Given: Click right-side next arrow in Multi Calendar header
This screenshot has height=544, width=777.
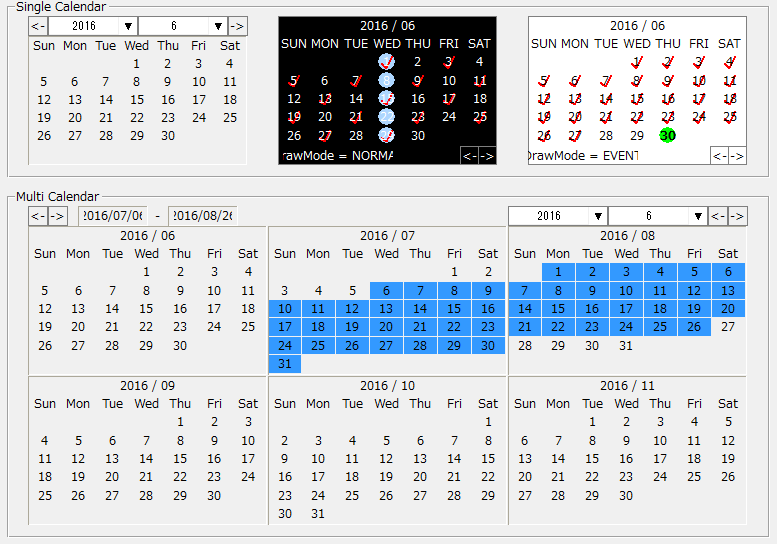Looking at the screenshot, I should click(x=737, y=216).
